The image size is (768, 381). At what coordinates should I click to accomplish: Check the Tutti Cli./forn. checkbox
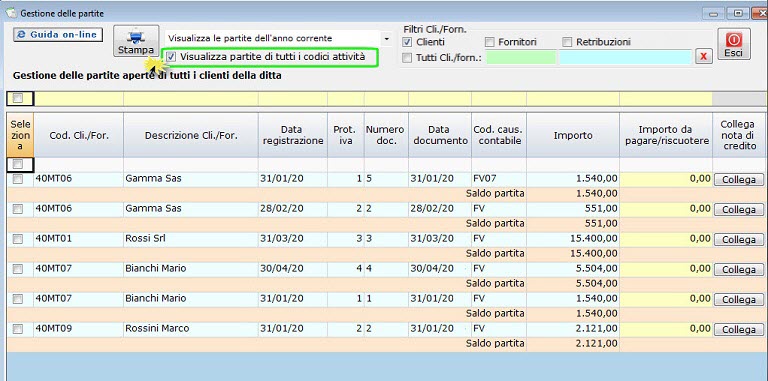(407, 58)
